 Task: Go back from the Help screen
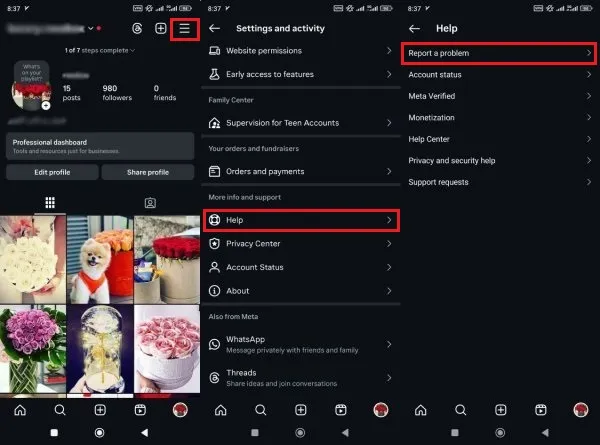[414, 29]
